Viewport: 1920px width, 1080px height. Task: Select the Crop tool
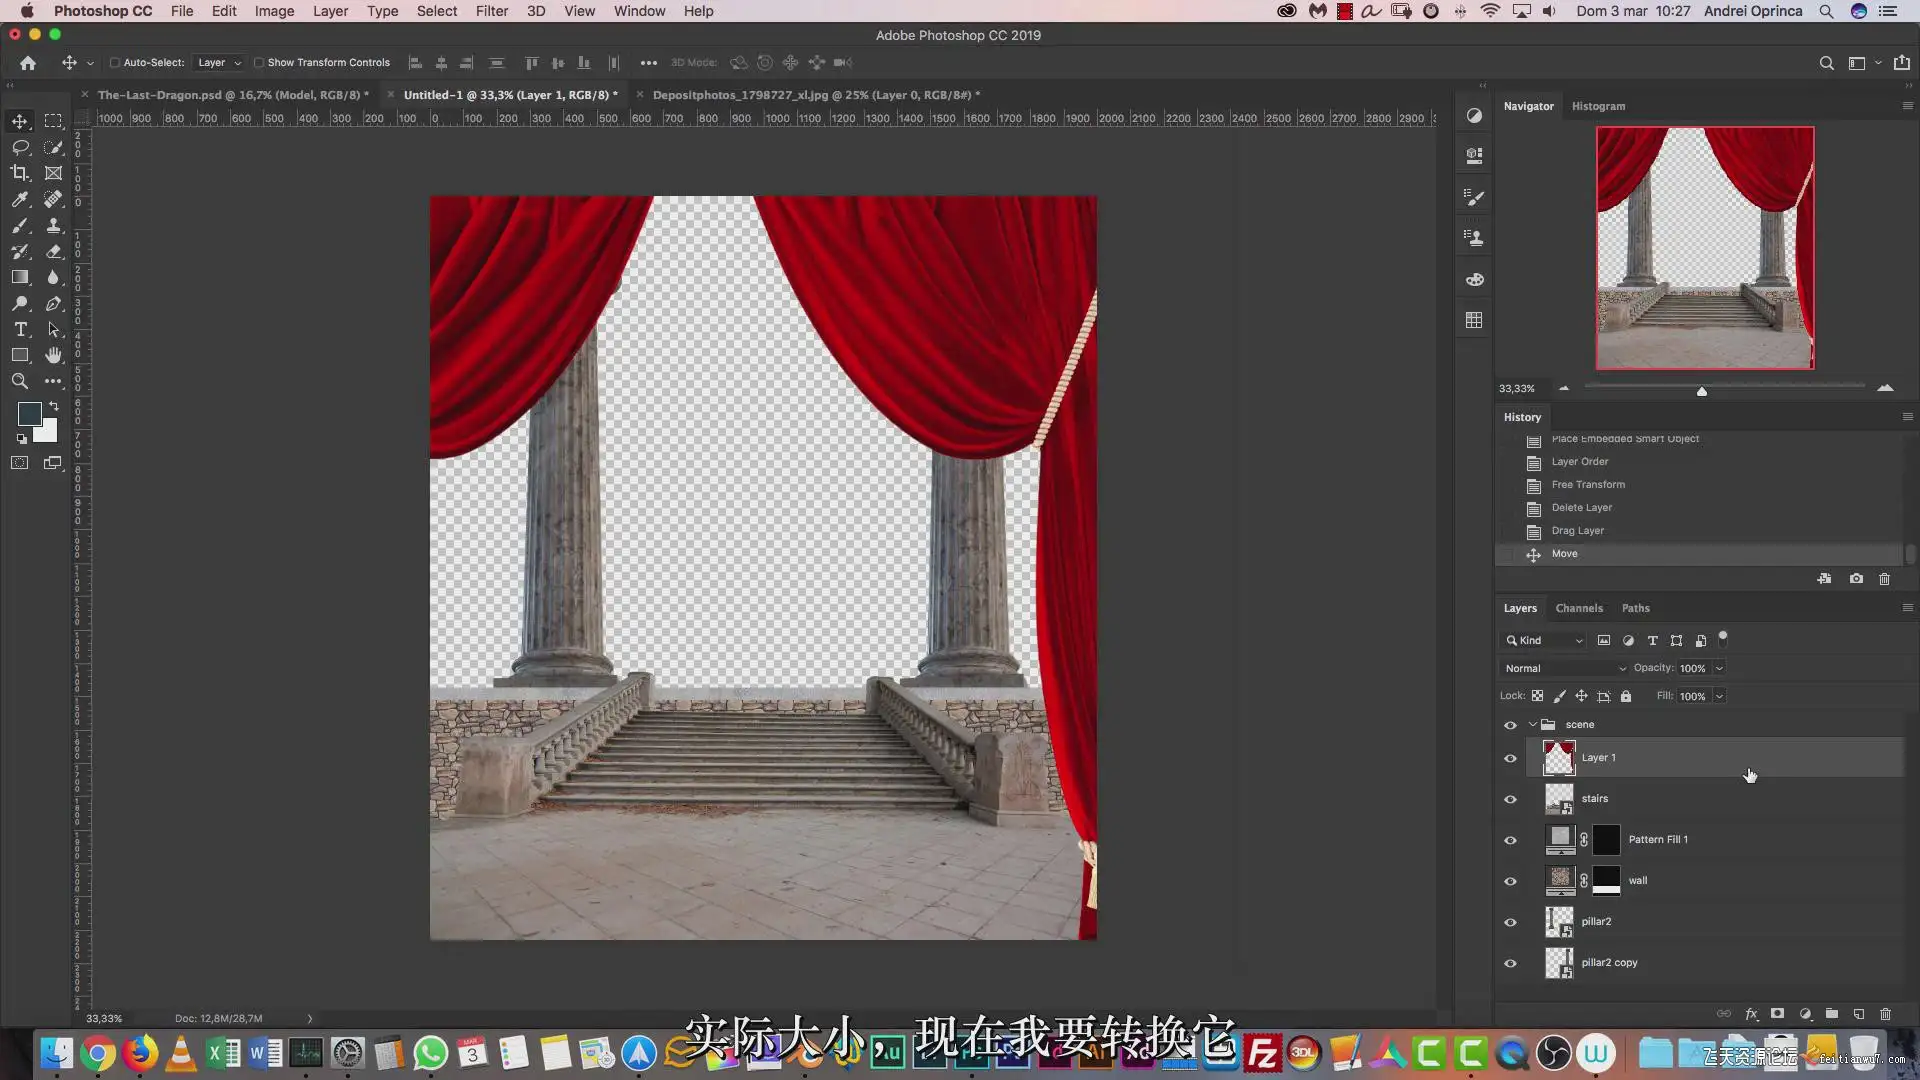[x=20, y=173]
